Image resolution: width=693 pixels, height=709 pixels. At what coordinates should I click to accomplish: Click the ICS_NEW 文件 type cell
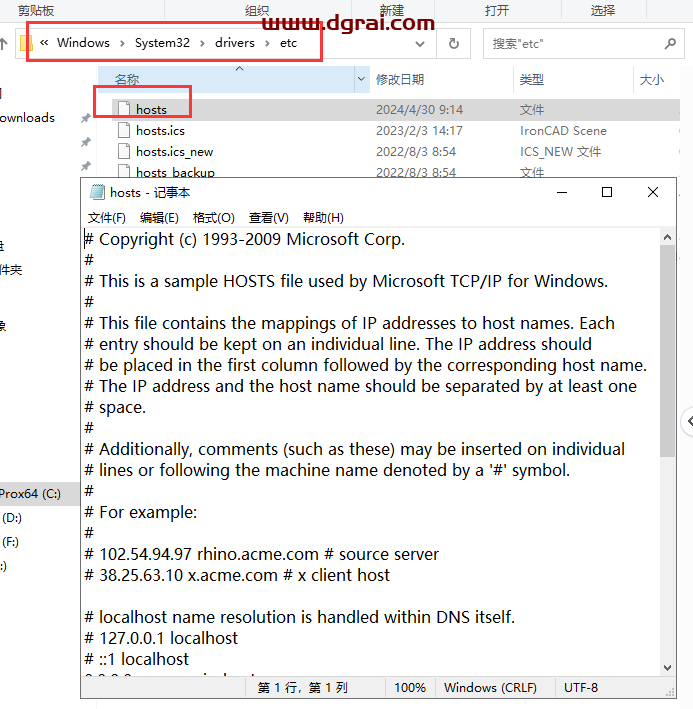[560, 151]
